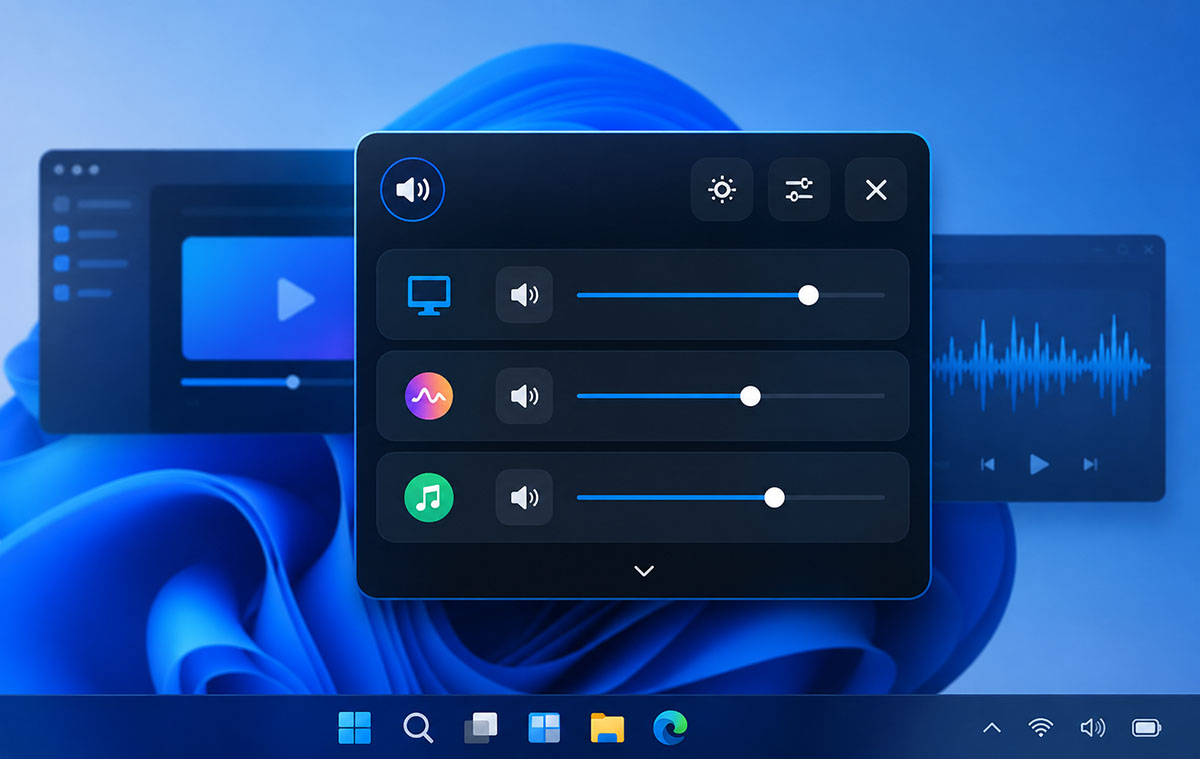Click the video progress bar knob in left window
Image resolution: width=1200 pixels, height=759 pixels.
coord(292,381)
